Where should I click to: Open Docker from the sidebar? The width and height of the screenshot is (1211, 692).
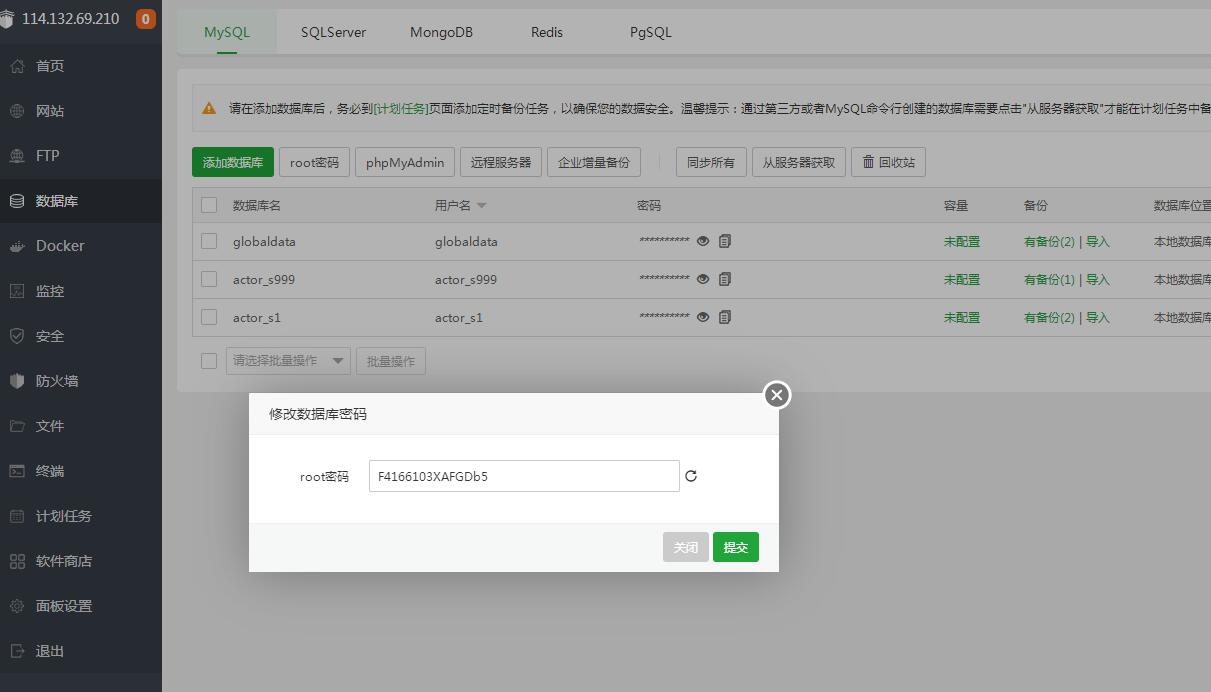[x=60, y=246]
